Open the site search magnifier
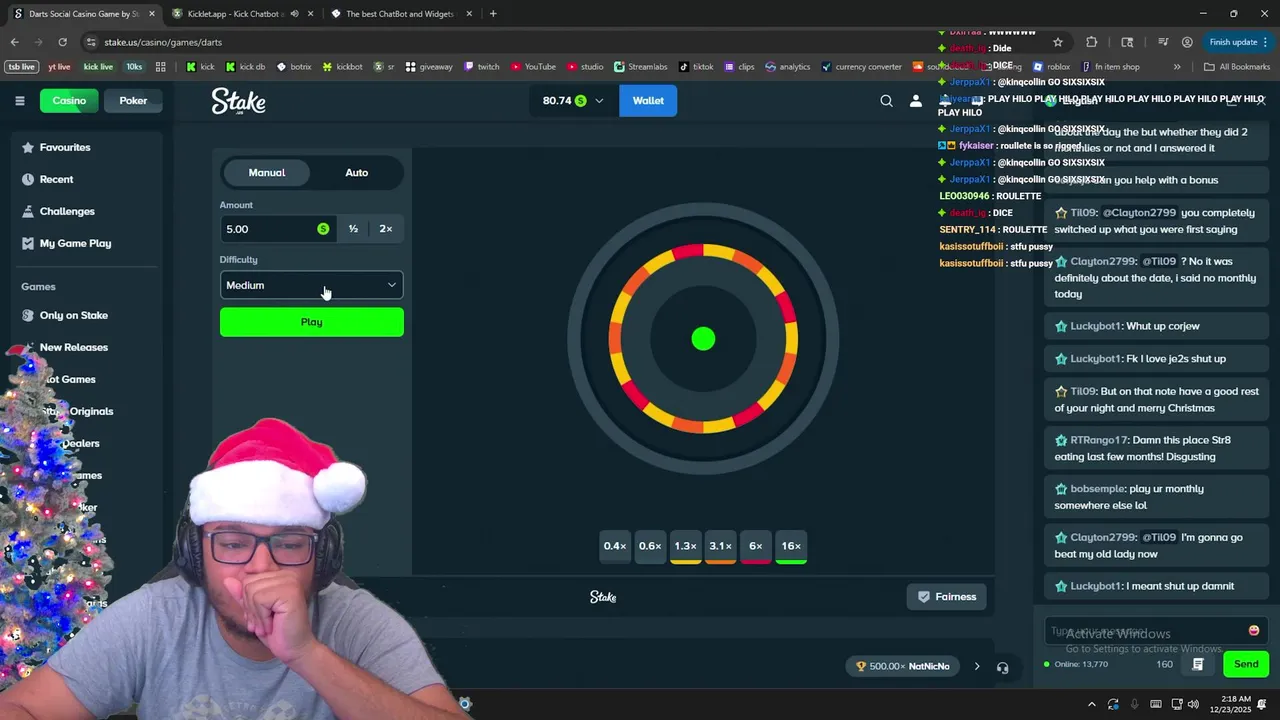Image resolution: width=1280 pixels, height=720 pixels. tap(886, 101)
